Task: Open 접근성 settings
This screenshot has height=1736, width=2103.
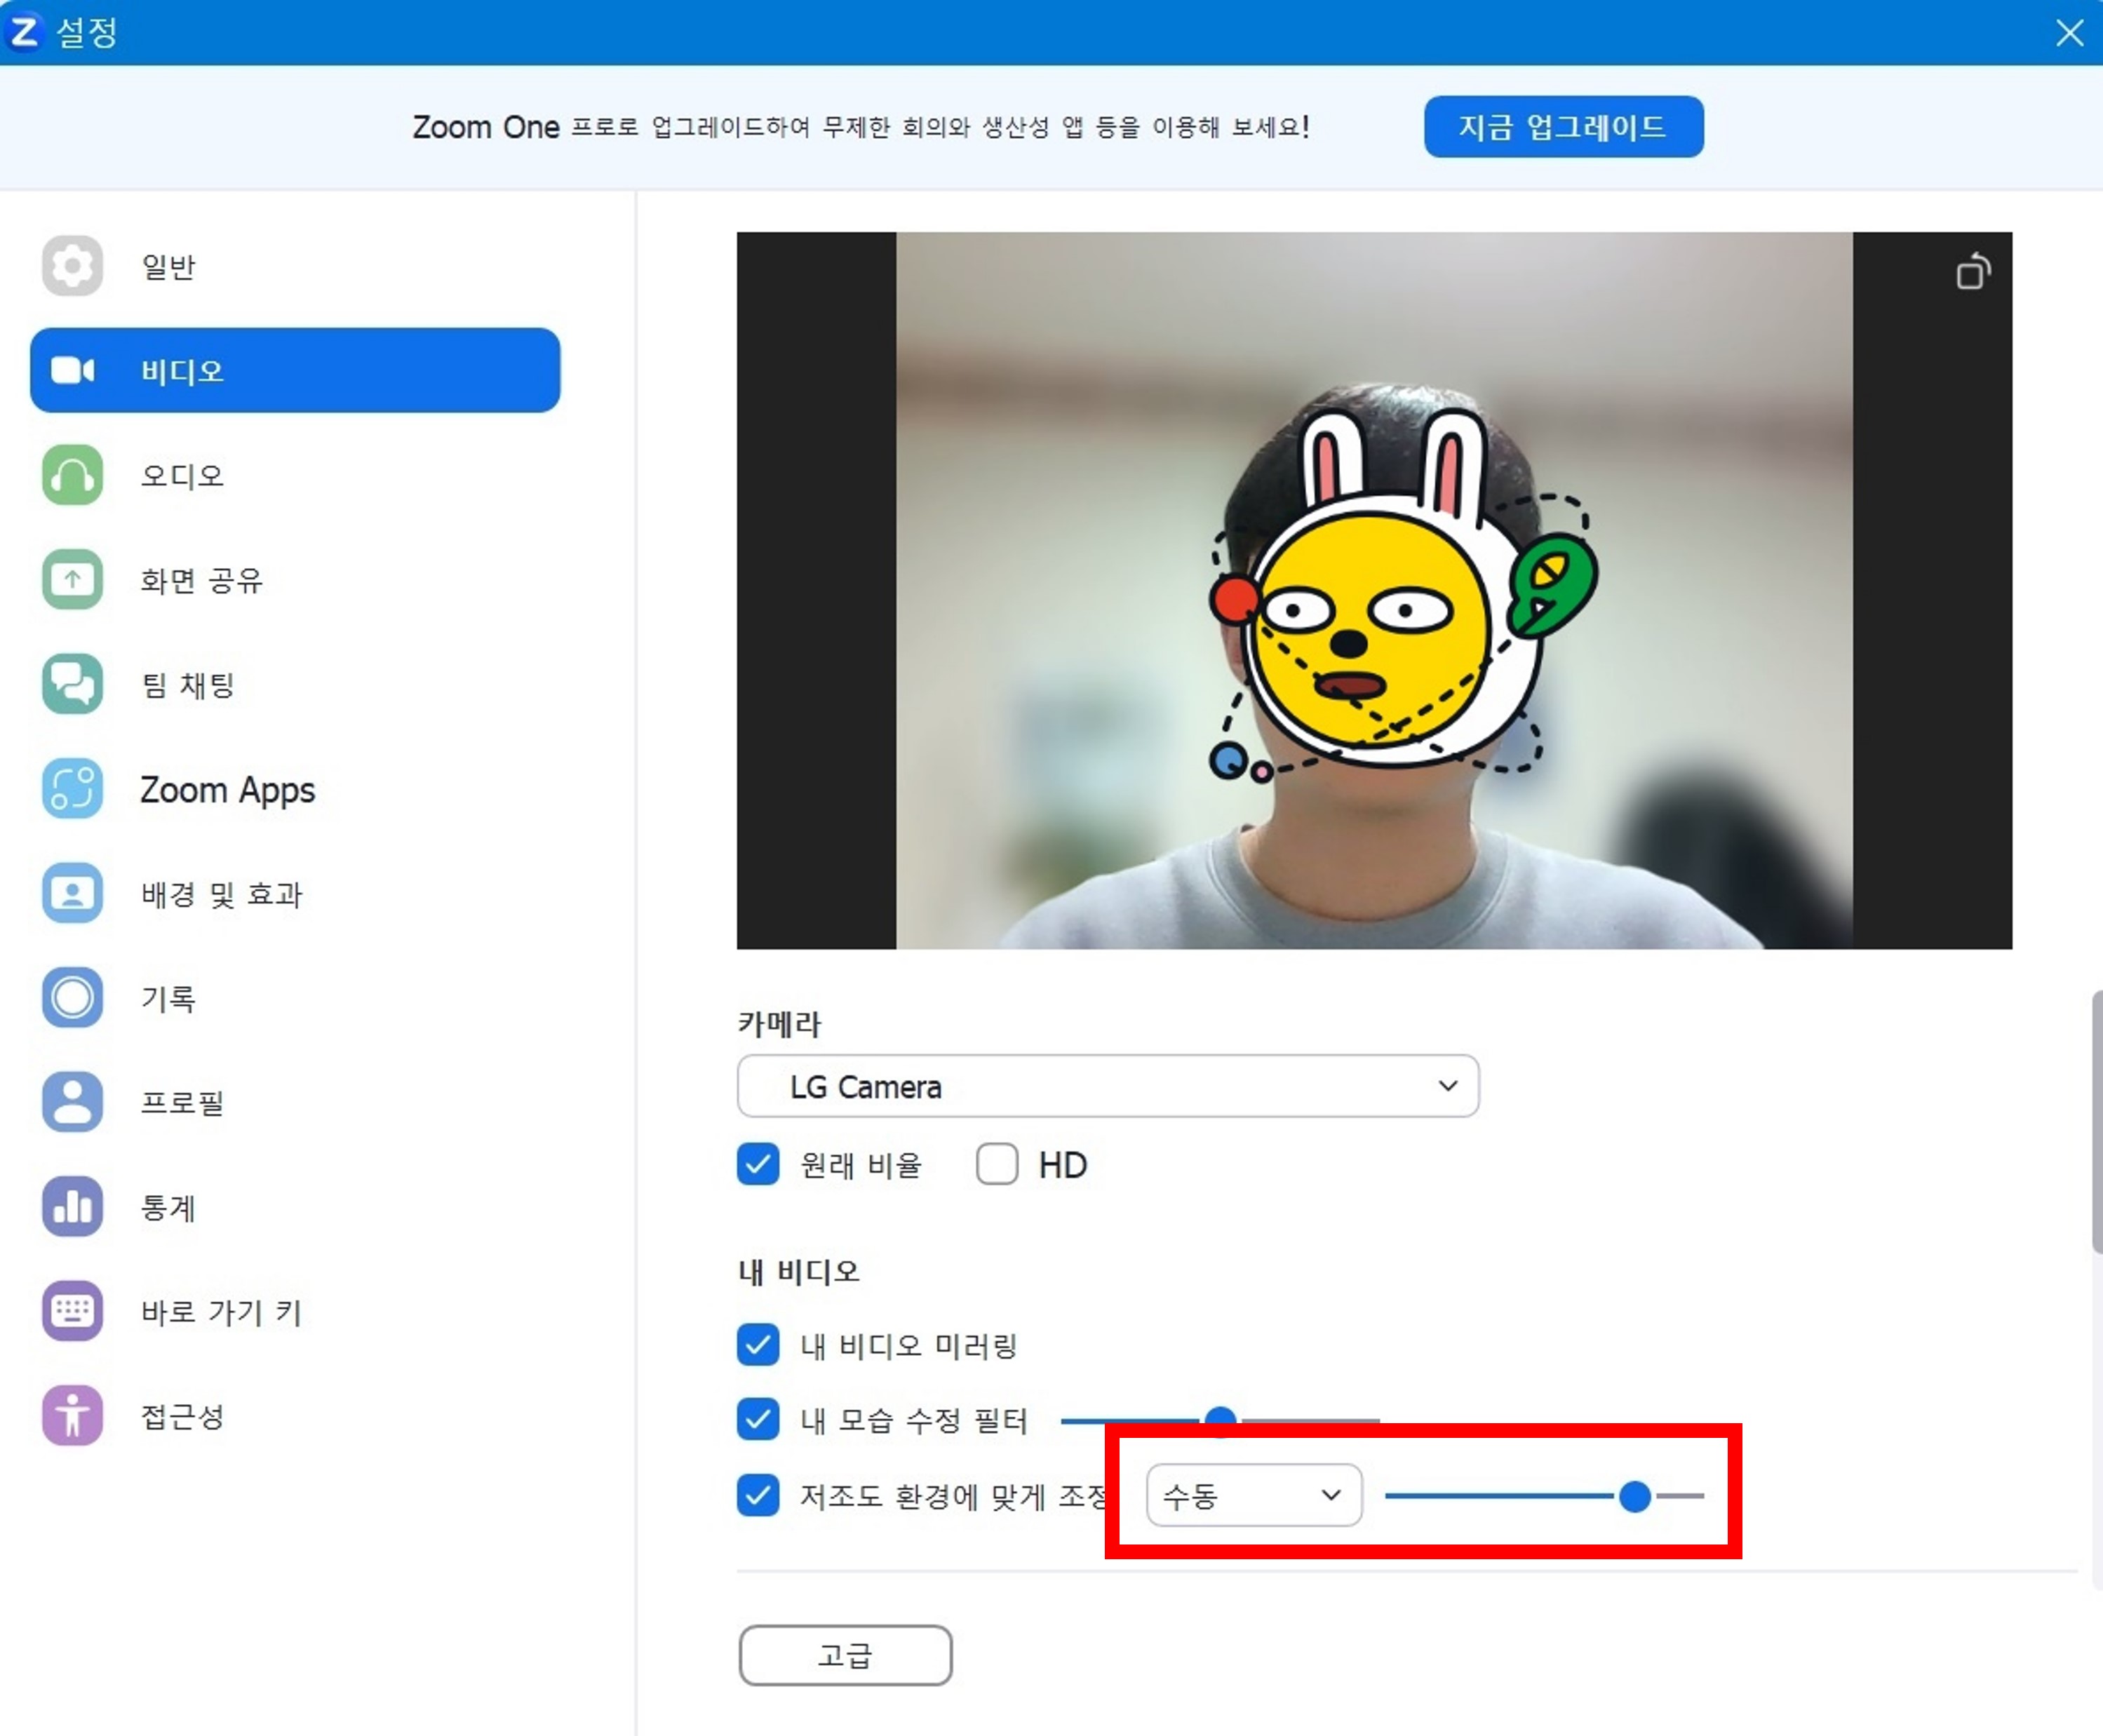Action: tap(295, 1415)
